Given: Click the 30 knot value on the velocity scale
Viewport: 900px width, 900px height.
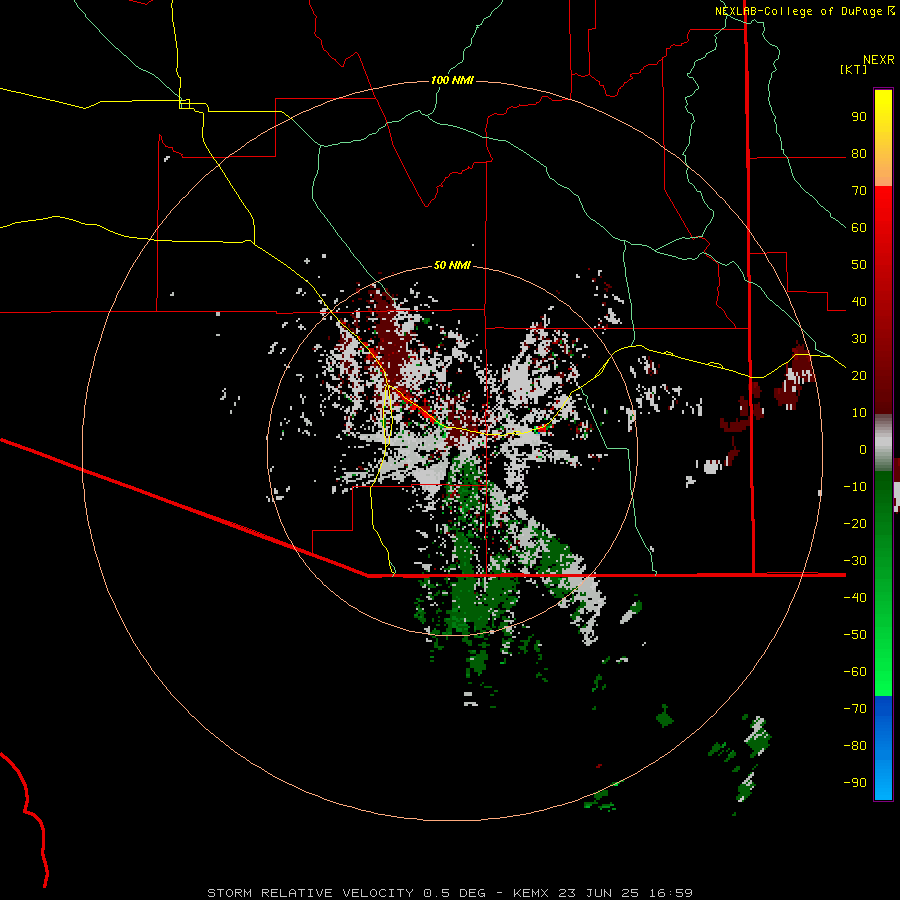Looking at the screenshot, I should click(x=859, y=339).
